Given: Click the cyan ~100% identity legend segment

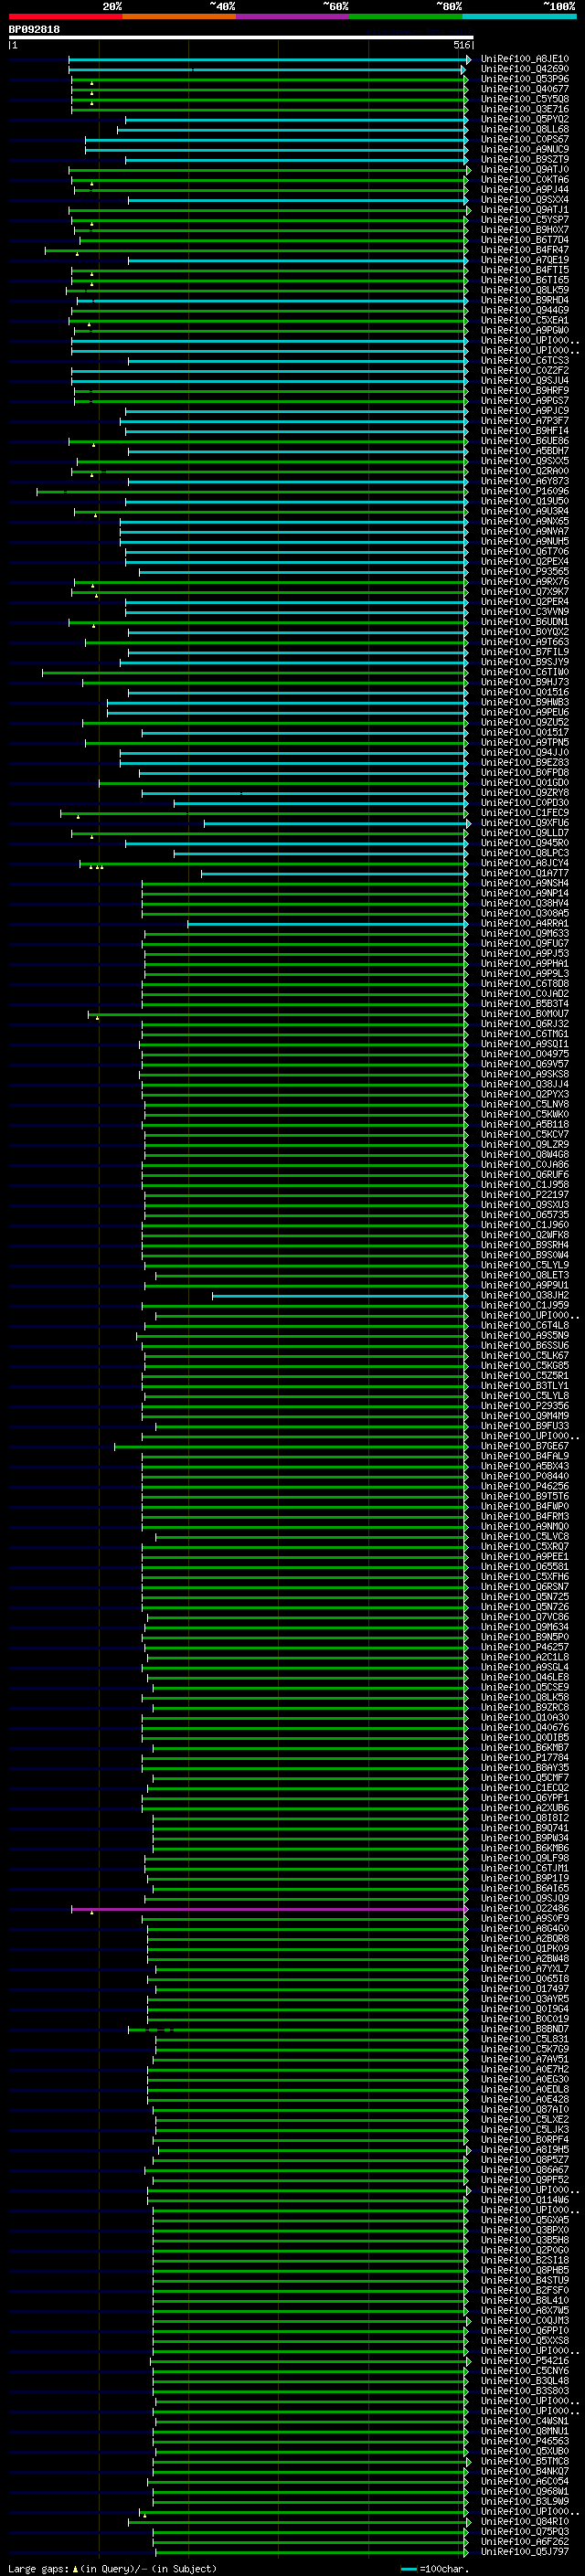Looking at the screenshot, I should point(520,16).
